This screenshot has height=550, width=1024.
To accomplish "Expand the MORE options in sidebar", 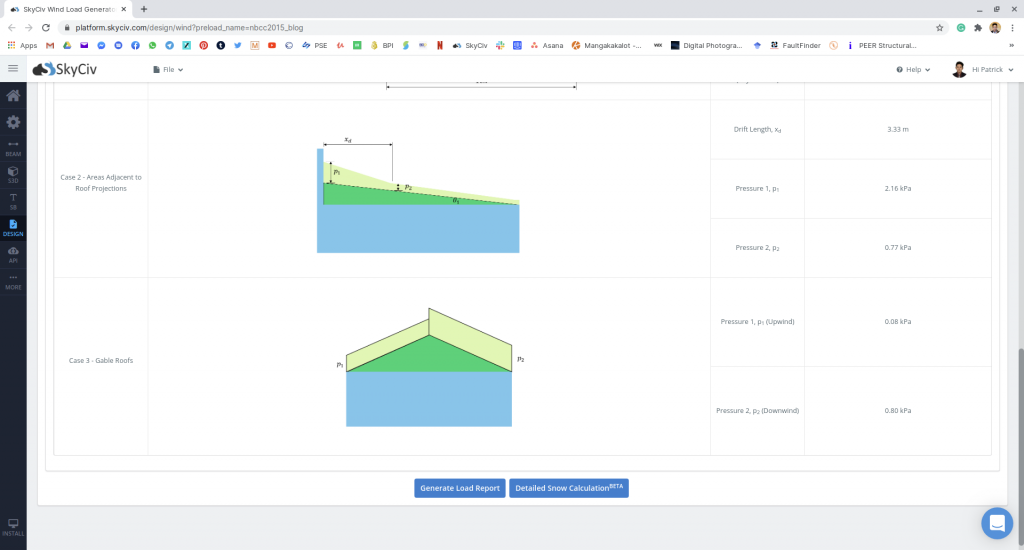I will pyautogui.click(x=13, y=281).
